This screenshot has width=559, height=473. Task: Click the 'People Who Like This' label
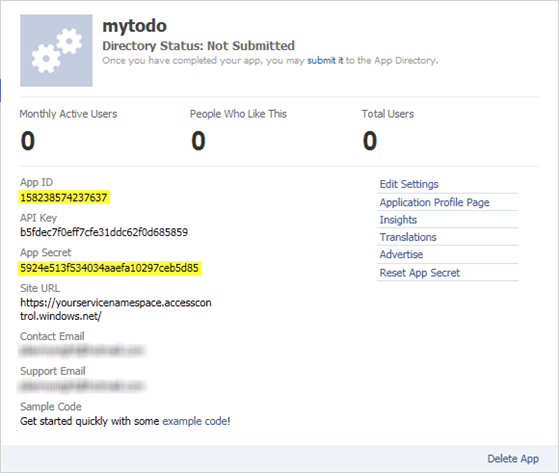point(238,114)
